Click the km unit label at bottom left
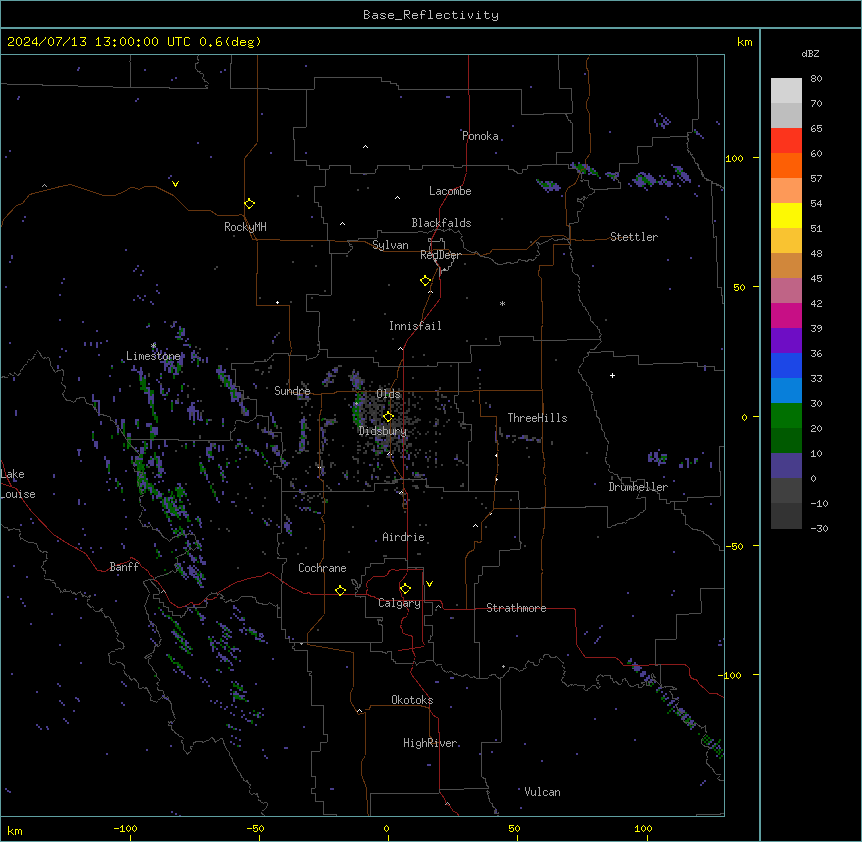862x842 pixels. (x=15, y=831)
